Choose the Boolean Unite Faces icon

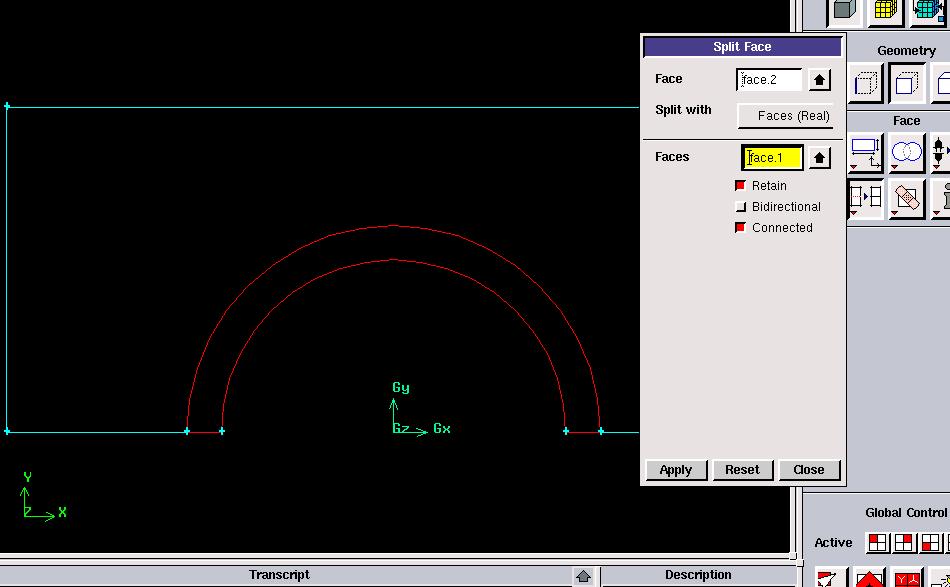tap(906, 153)
